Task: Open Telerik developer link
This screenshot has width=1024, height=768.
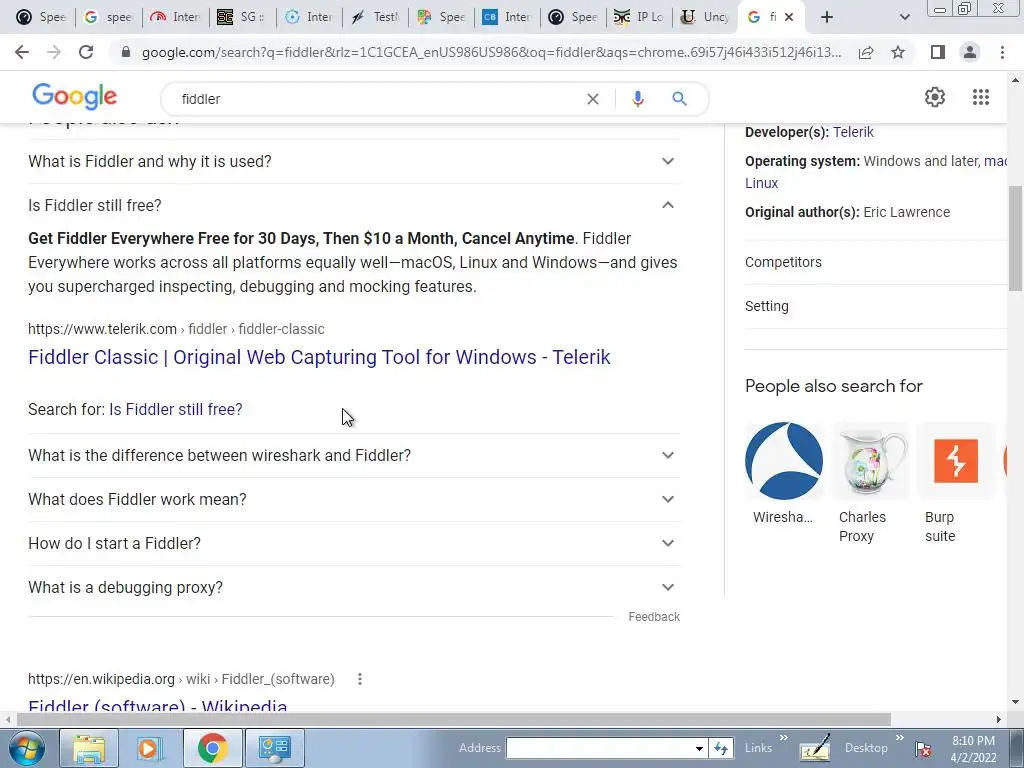Action: click(x=853, y=132)
